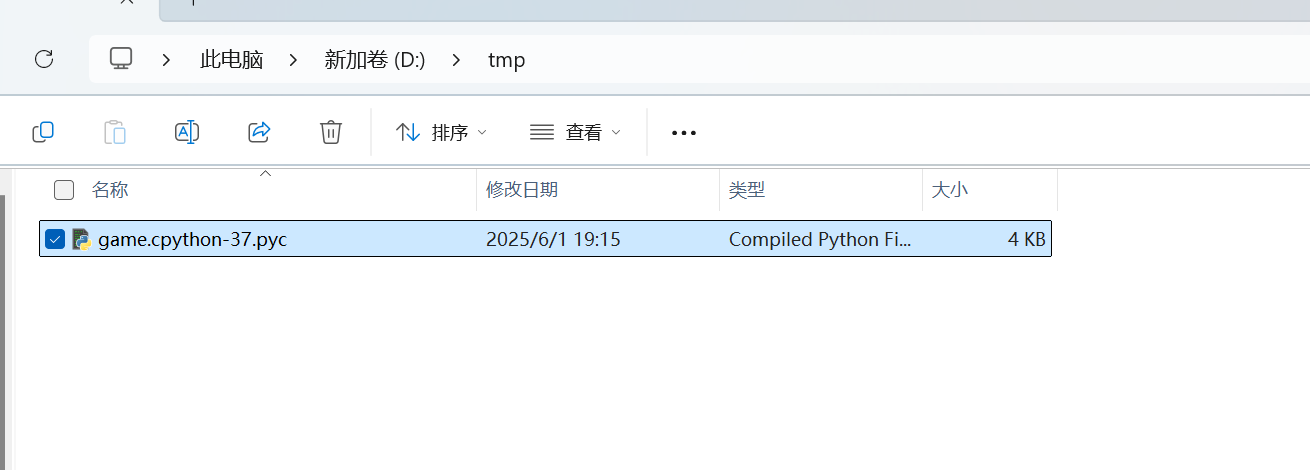Viewport: 1310px width, 470px height.
Task: Delete the file using trash can icon
Action: (331, 132)
